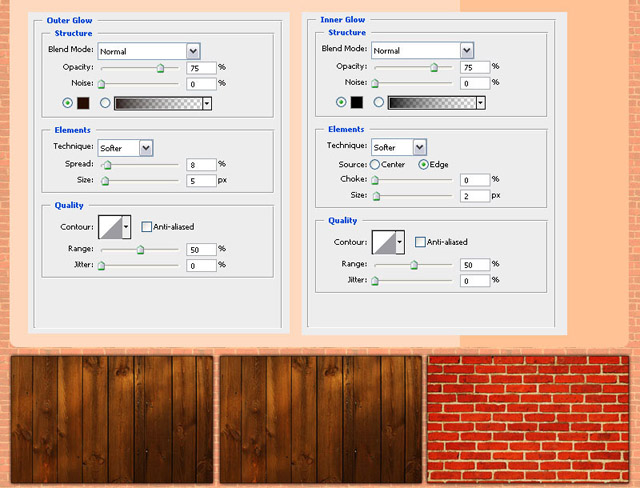Click Inner Glow Choke value field
Image resolution: width=640 pixels, height=488 pixels.
tap(475, 180)
